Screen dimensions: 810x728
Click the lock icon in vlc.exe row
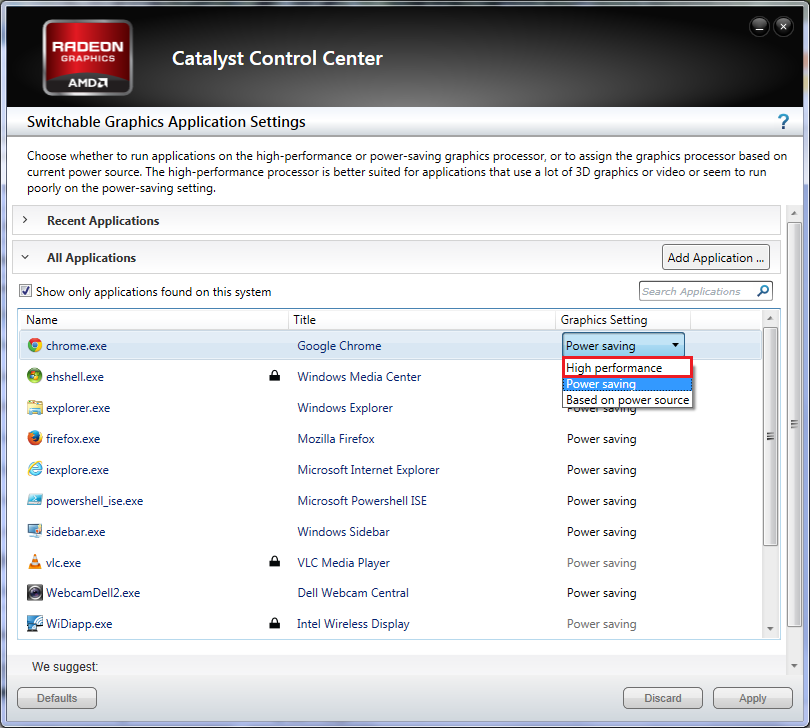[x=275, y=561]
